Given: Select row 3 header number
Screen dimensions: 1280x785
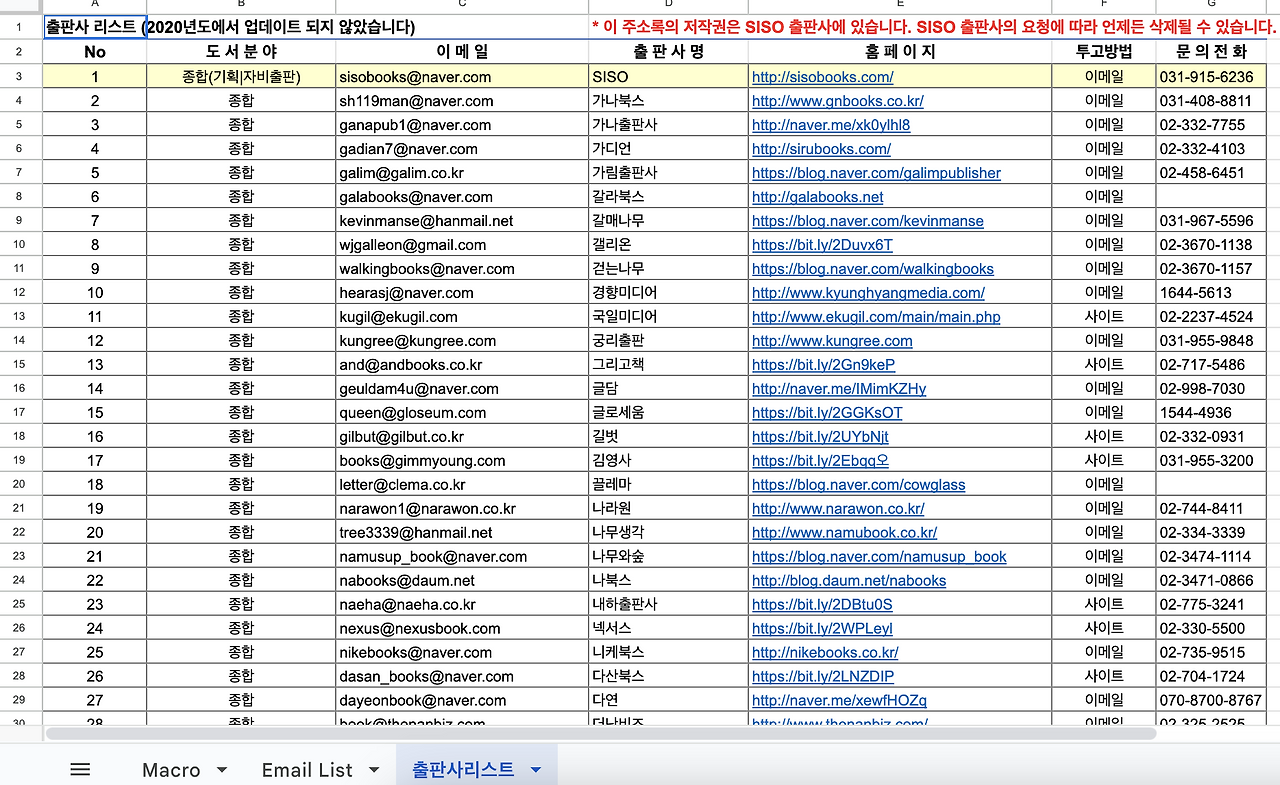Looking at the screenshot, I should 21,77.
